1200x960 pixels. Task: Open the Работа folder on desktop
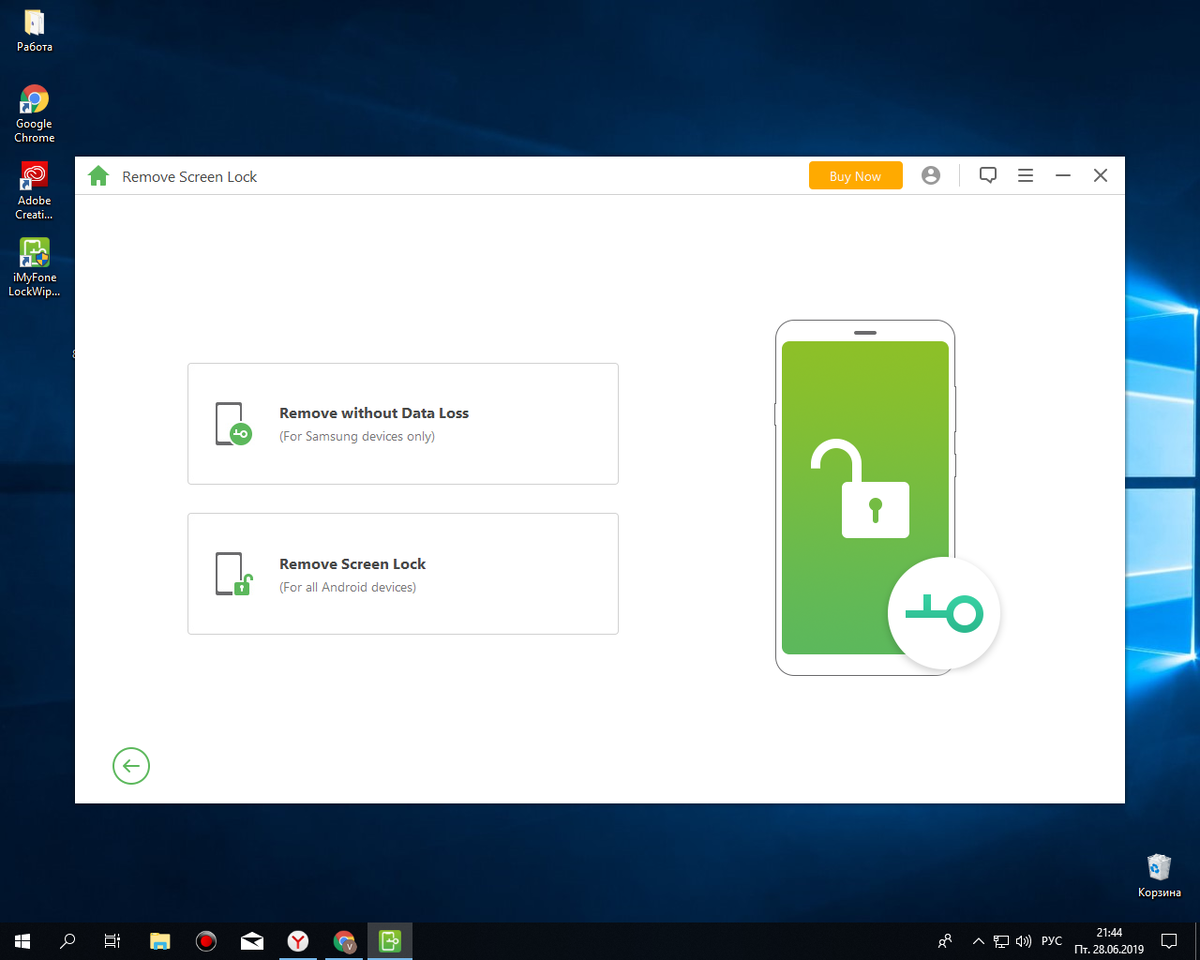34,31
